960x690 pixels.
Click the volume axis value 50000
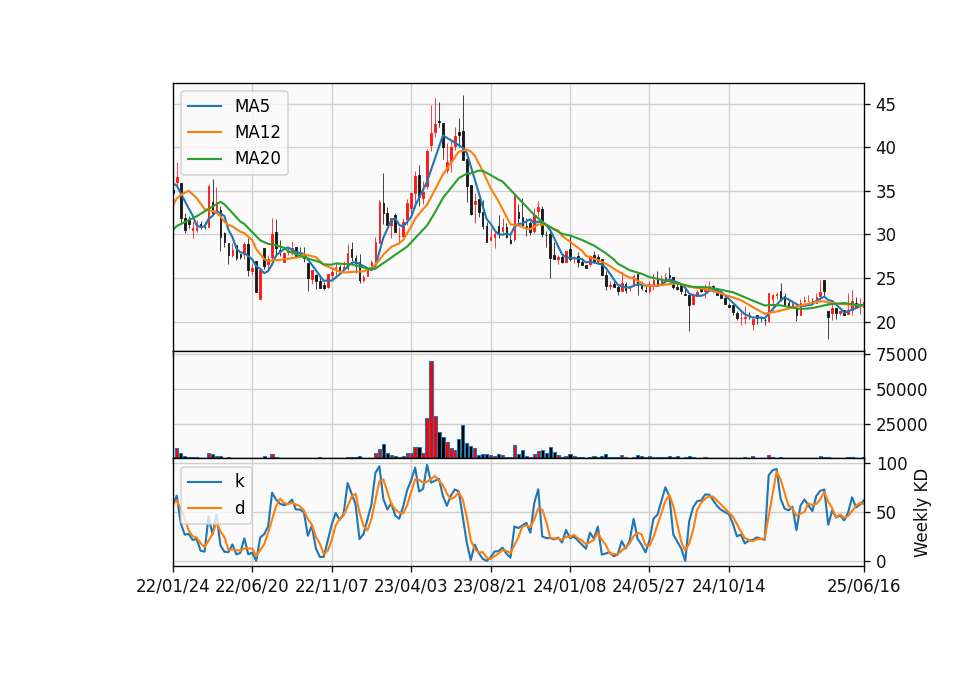coord(901,390)
